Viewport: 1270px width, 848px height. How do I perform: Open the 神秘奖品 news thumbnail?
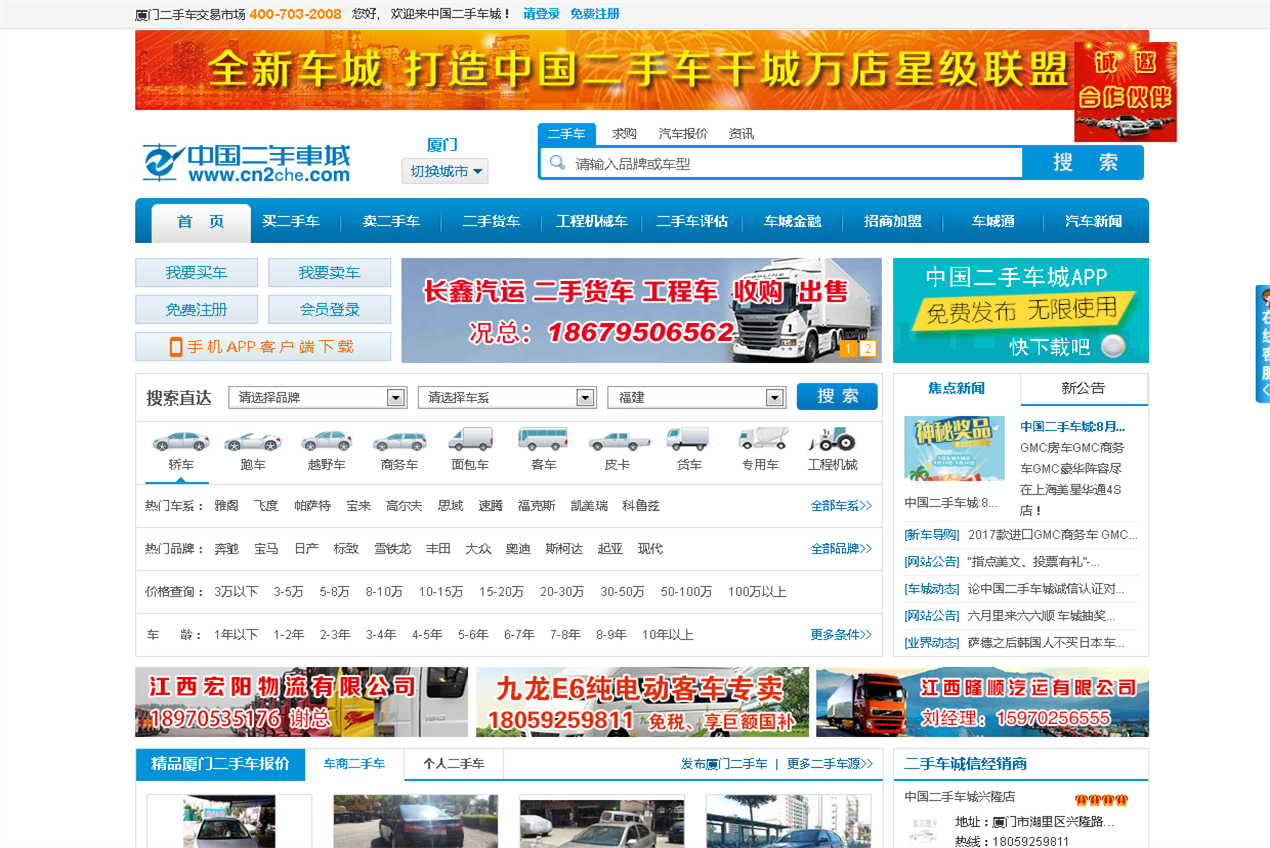click(x=954, y=448)
